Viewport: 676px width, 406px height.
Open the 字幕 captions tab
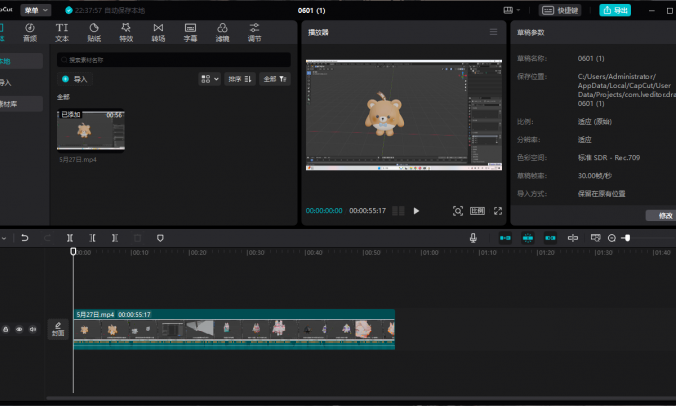[x=190, y=33]
